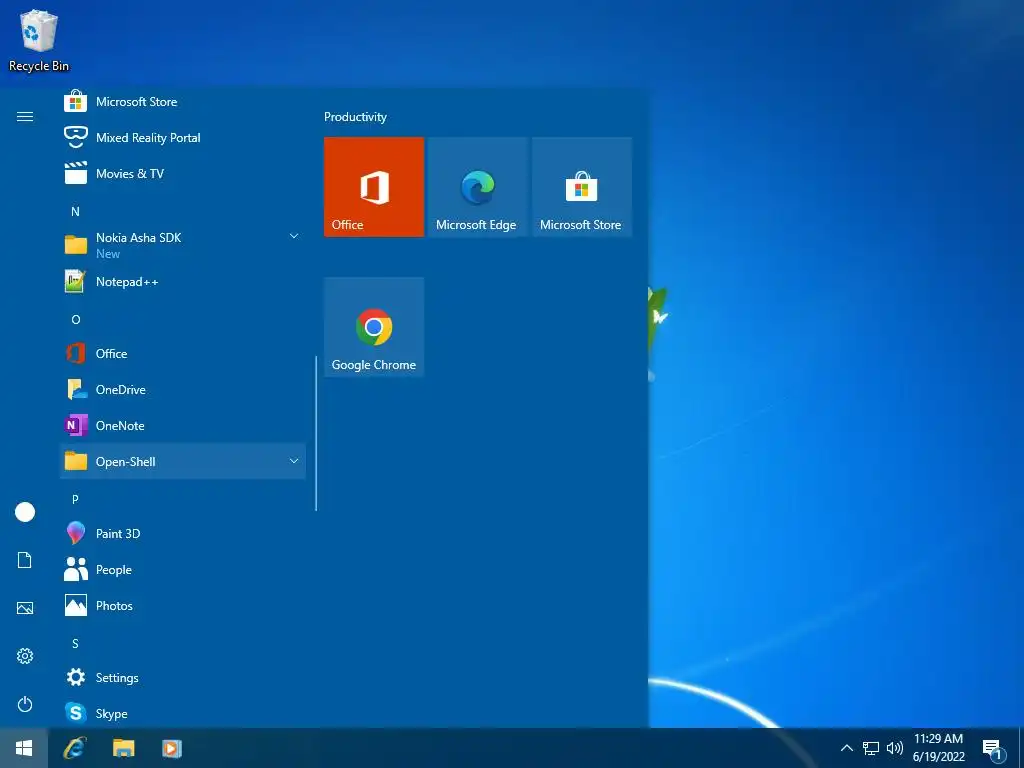
Task: Click the Power icon in Start
Action: [25, 704]
